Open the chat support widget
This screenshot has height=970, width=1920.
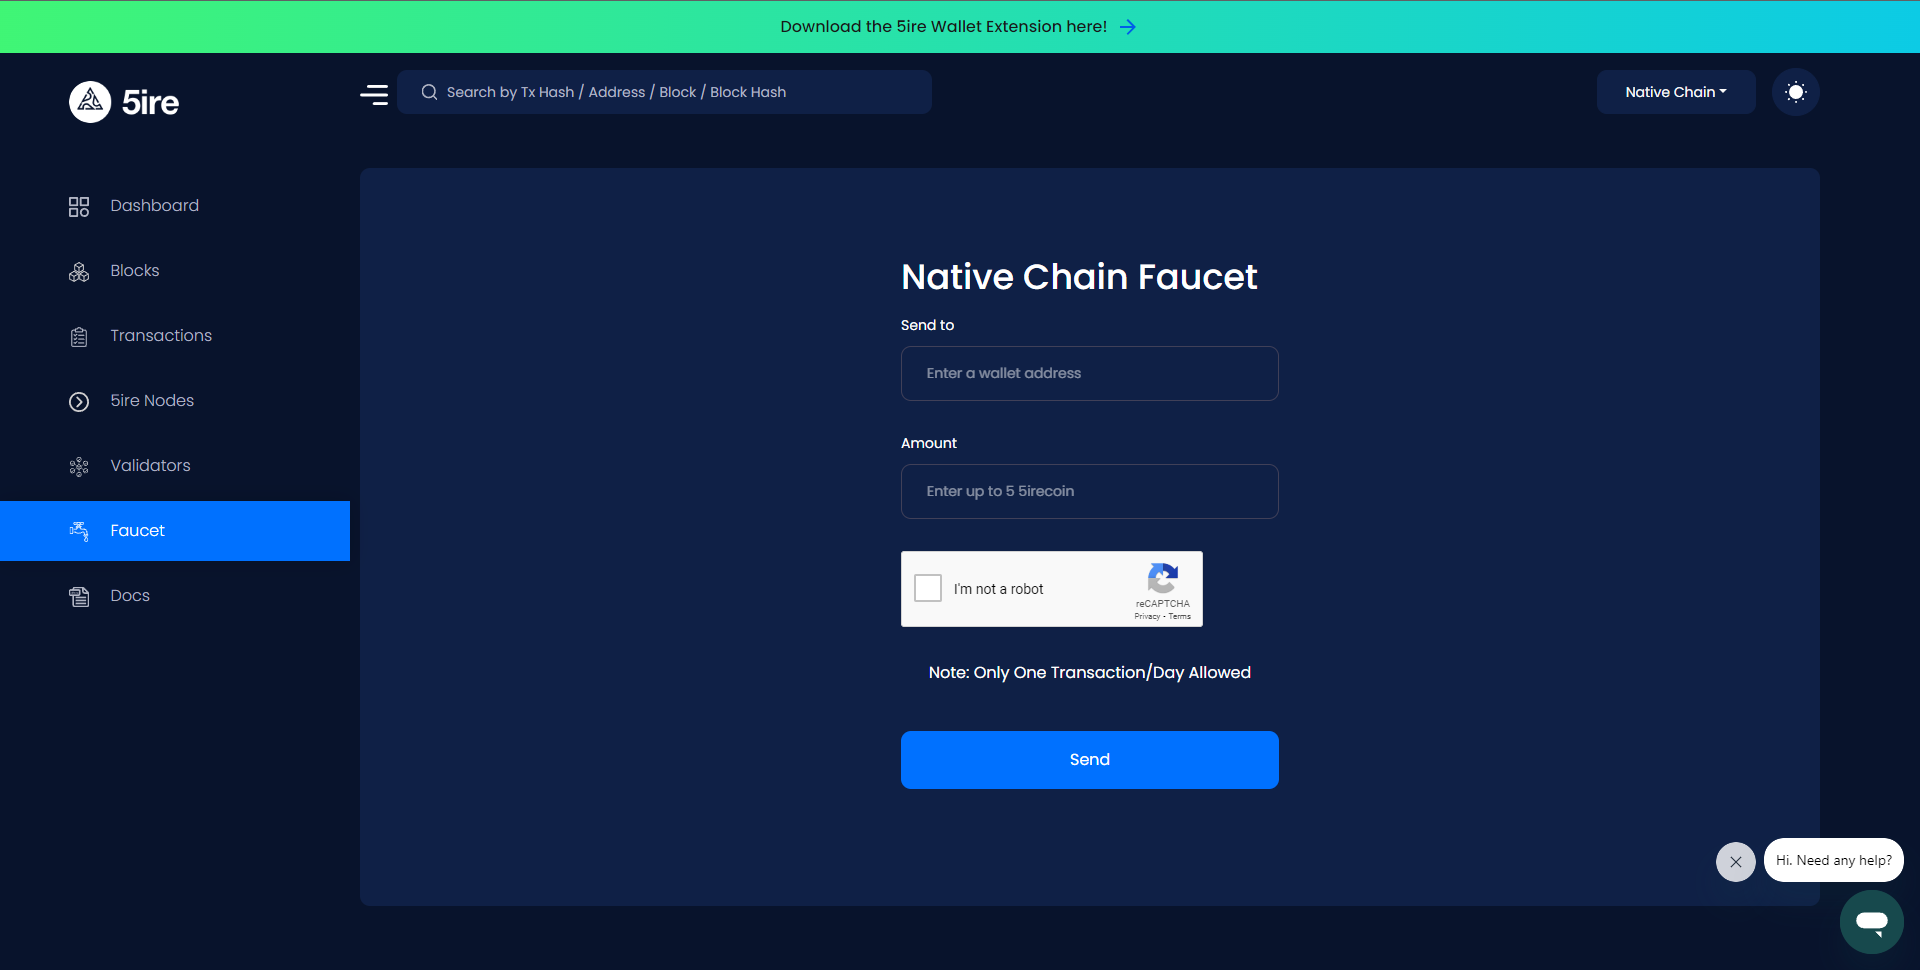pos(1871,922)
